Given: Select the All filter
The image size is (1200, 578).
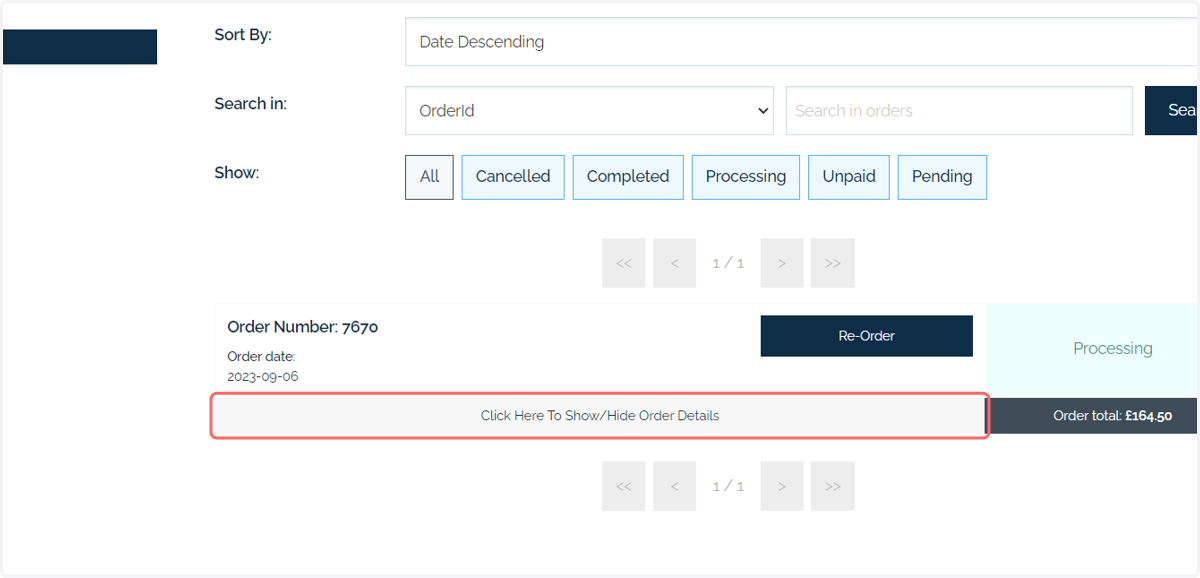Looking at the screenshot, I should [x=429, y=177].
